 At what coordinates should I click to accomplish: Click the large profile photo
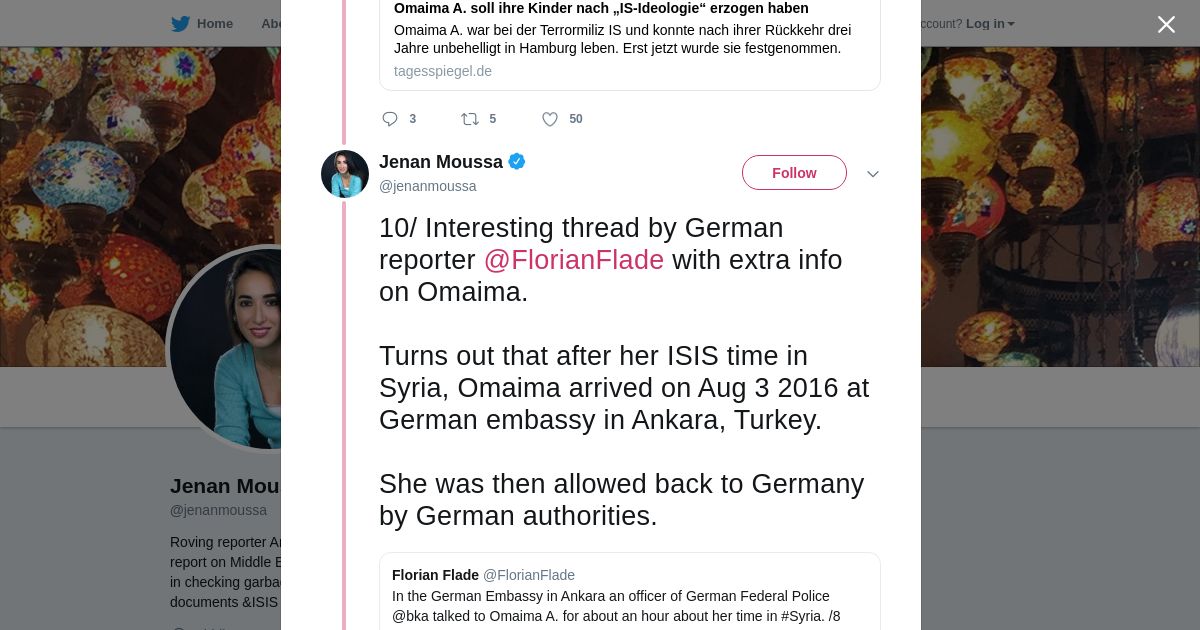click(225, 350)
